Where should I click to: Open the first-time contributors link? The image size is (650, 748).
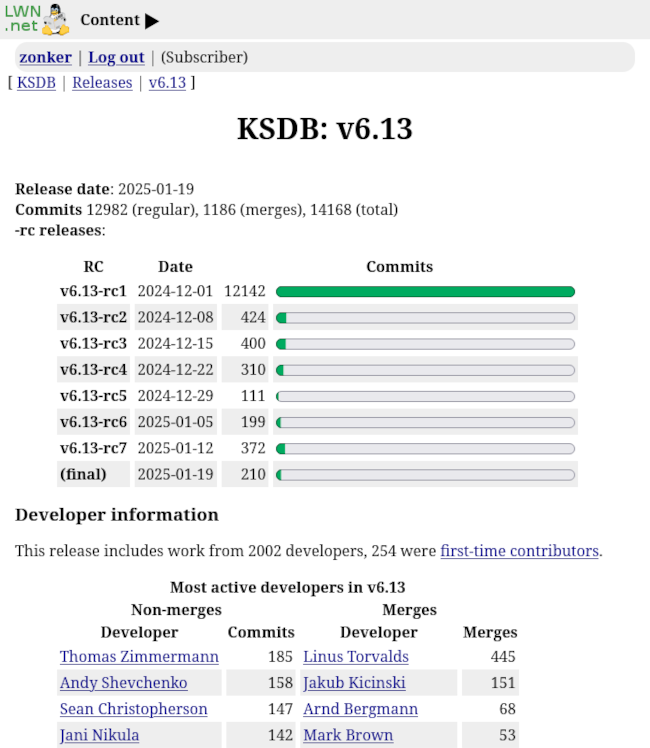coord(519,550)
